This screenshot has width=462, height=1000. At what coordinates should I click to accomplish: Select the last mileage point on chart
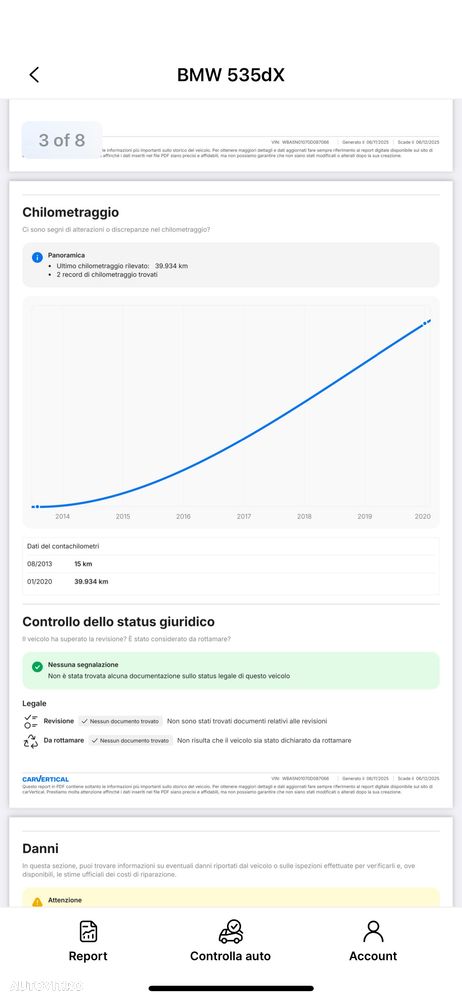427,322
